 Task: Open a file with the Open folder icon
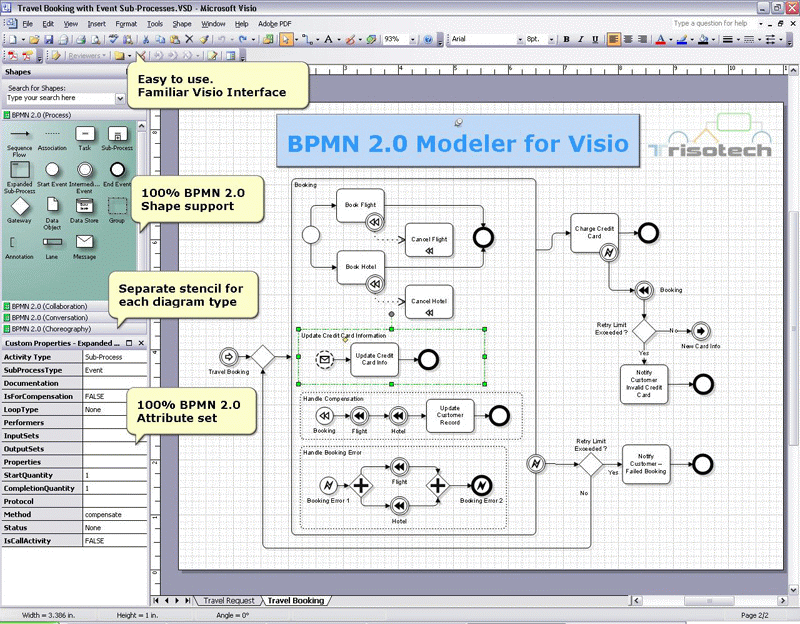[34, 39]
